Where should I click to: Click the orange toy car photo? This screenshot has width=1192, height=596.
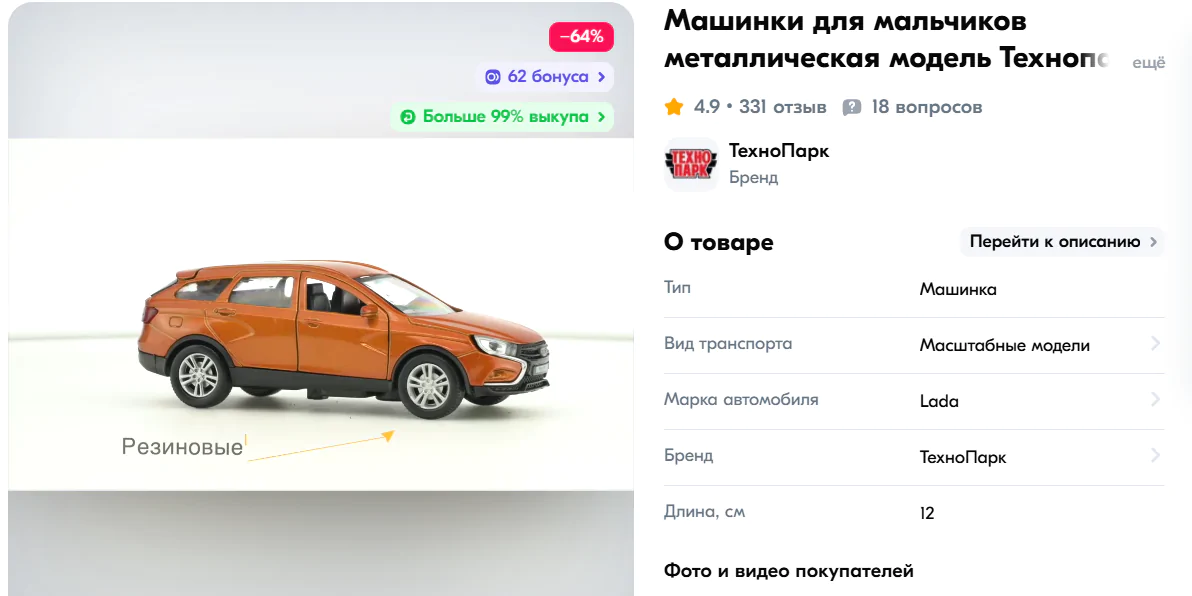click(344, 338)
